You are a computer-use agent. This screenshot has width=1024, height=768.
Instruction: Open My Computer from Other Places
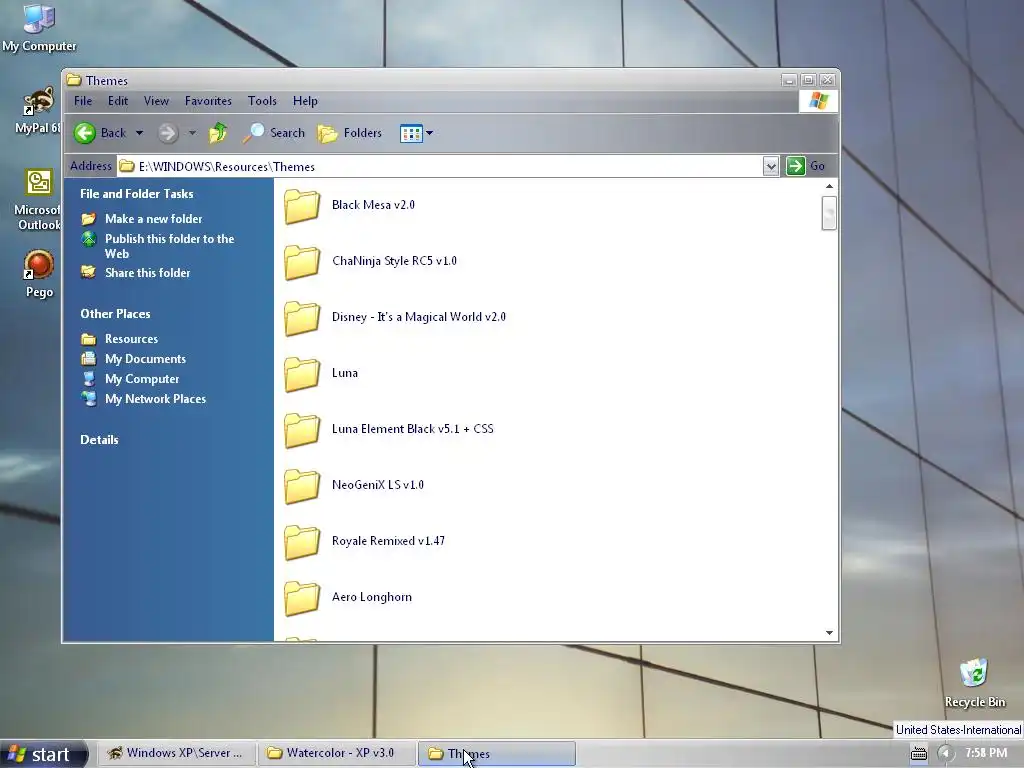pos(142,379)
